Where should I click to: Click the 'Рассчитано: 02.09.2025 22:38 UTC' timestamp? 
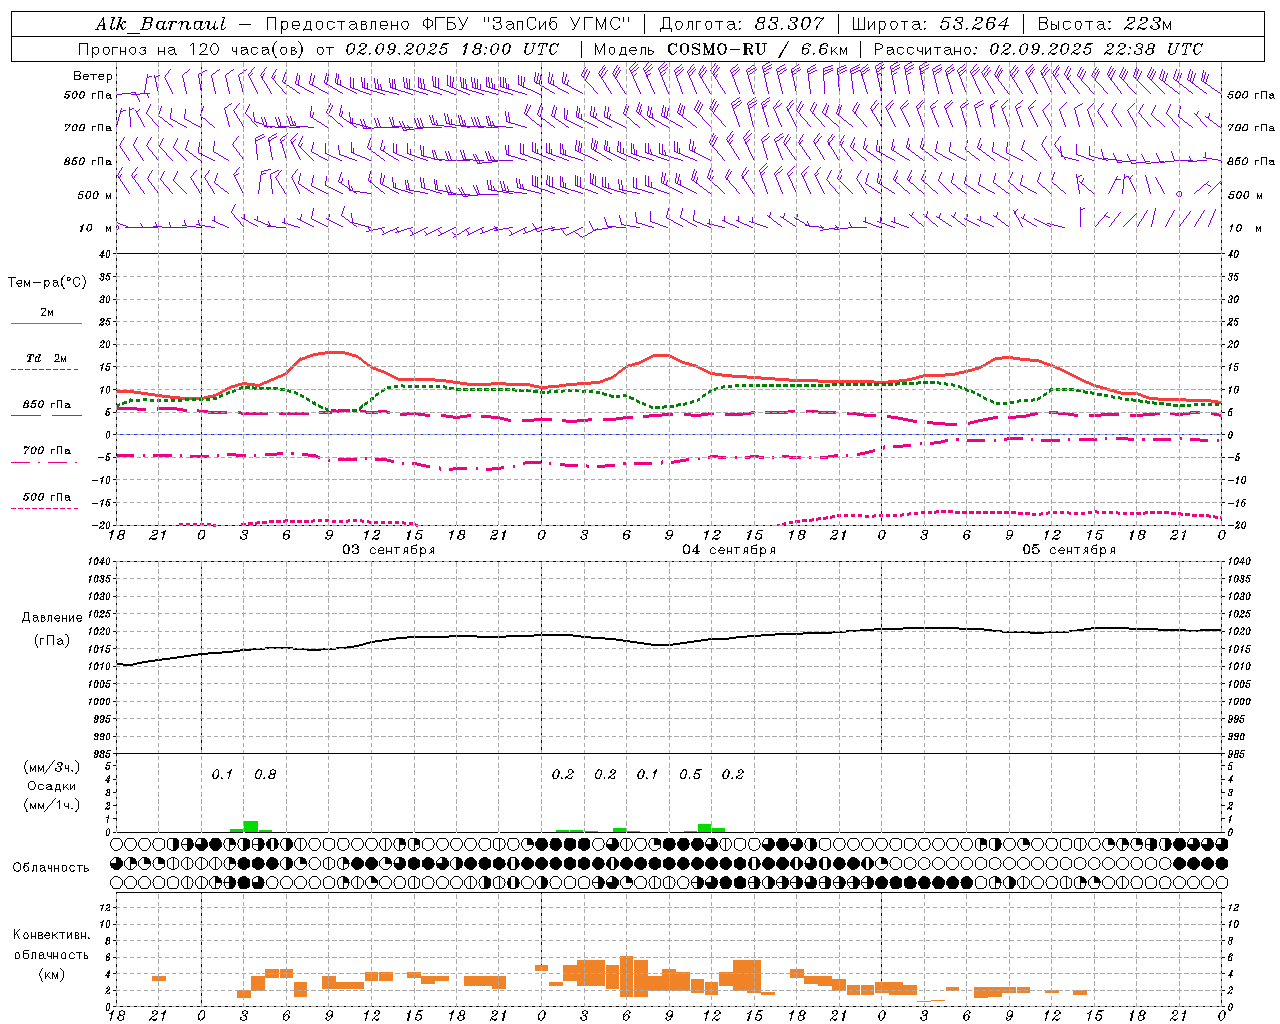point(1038,49)
